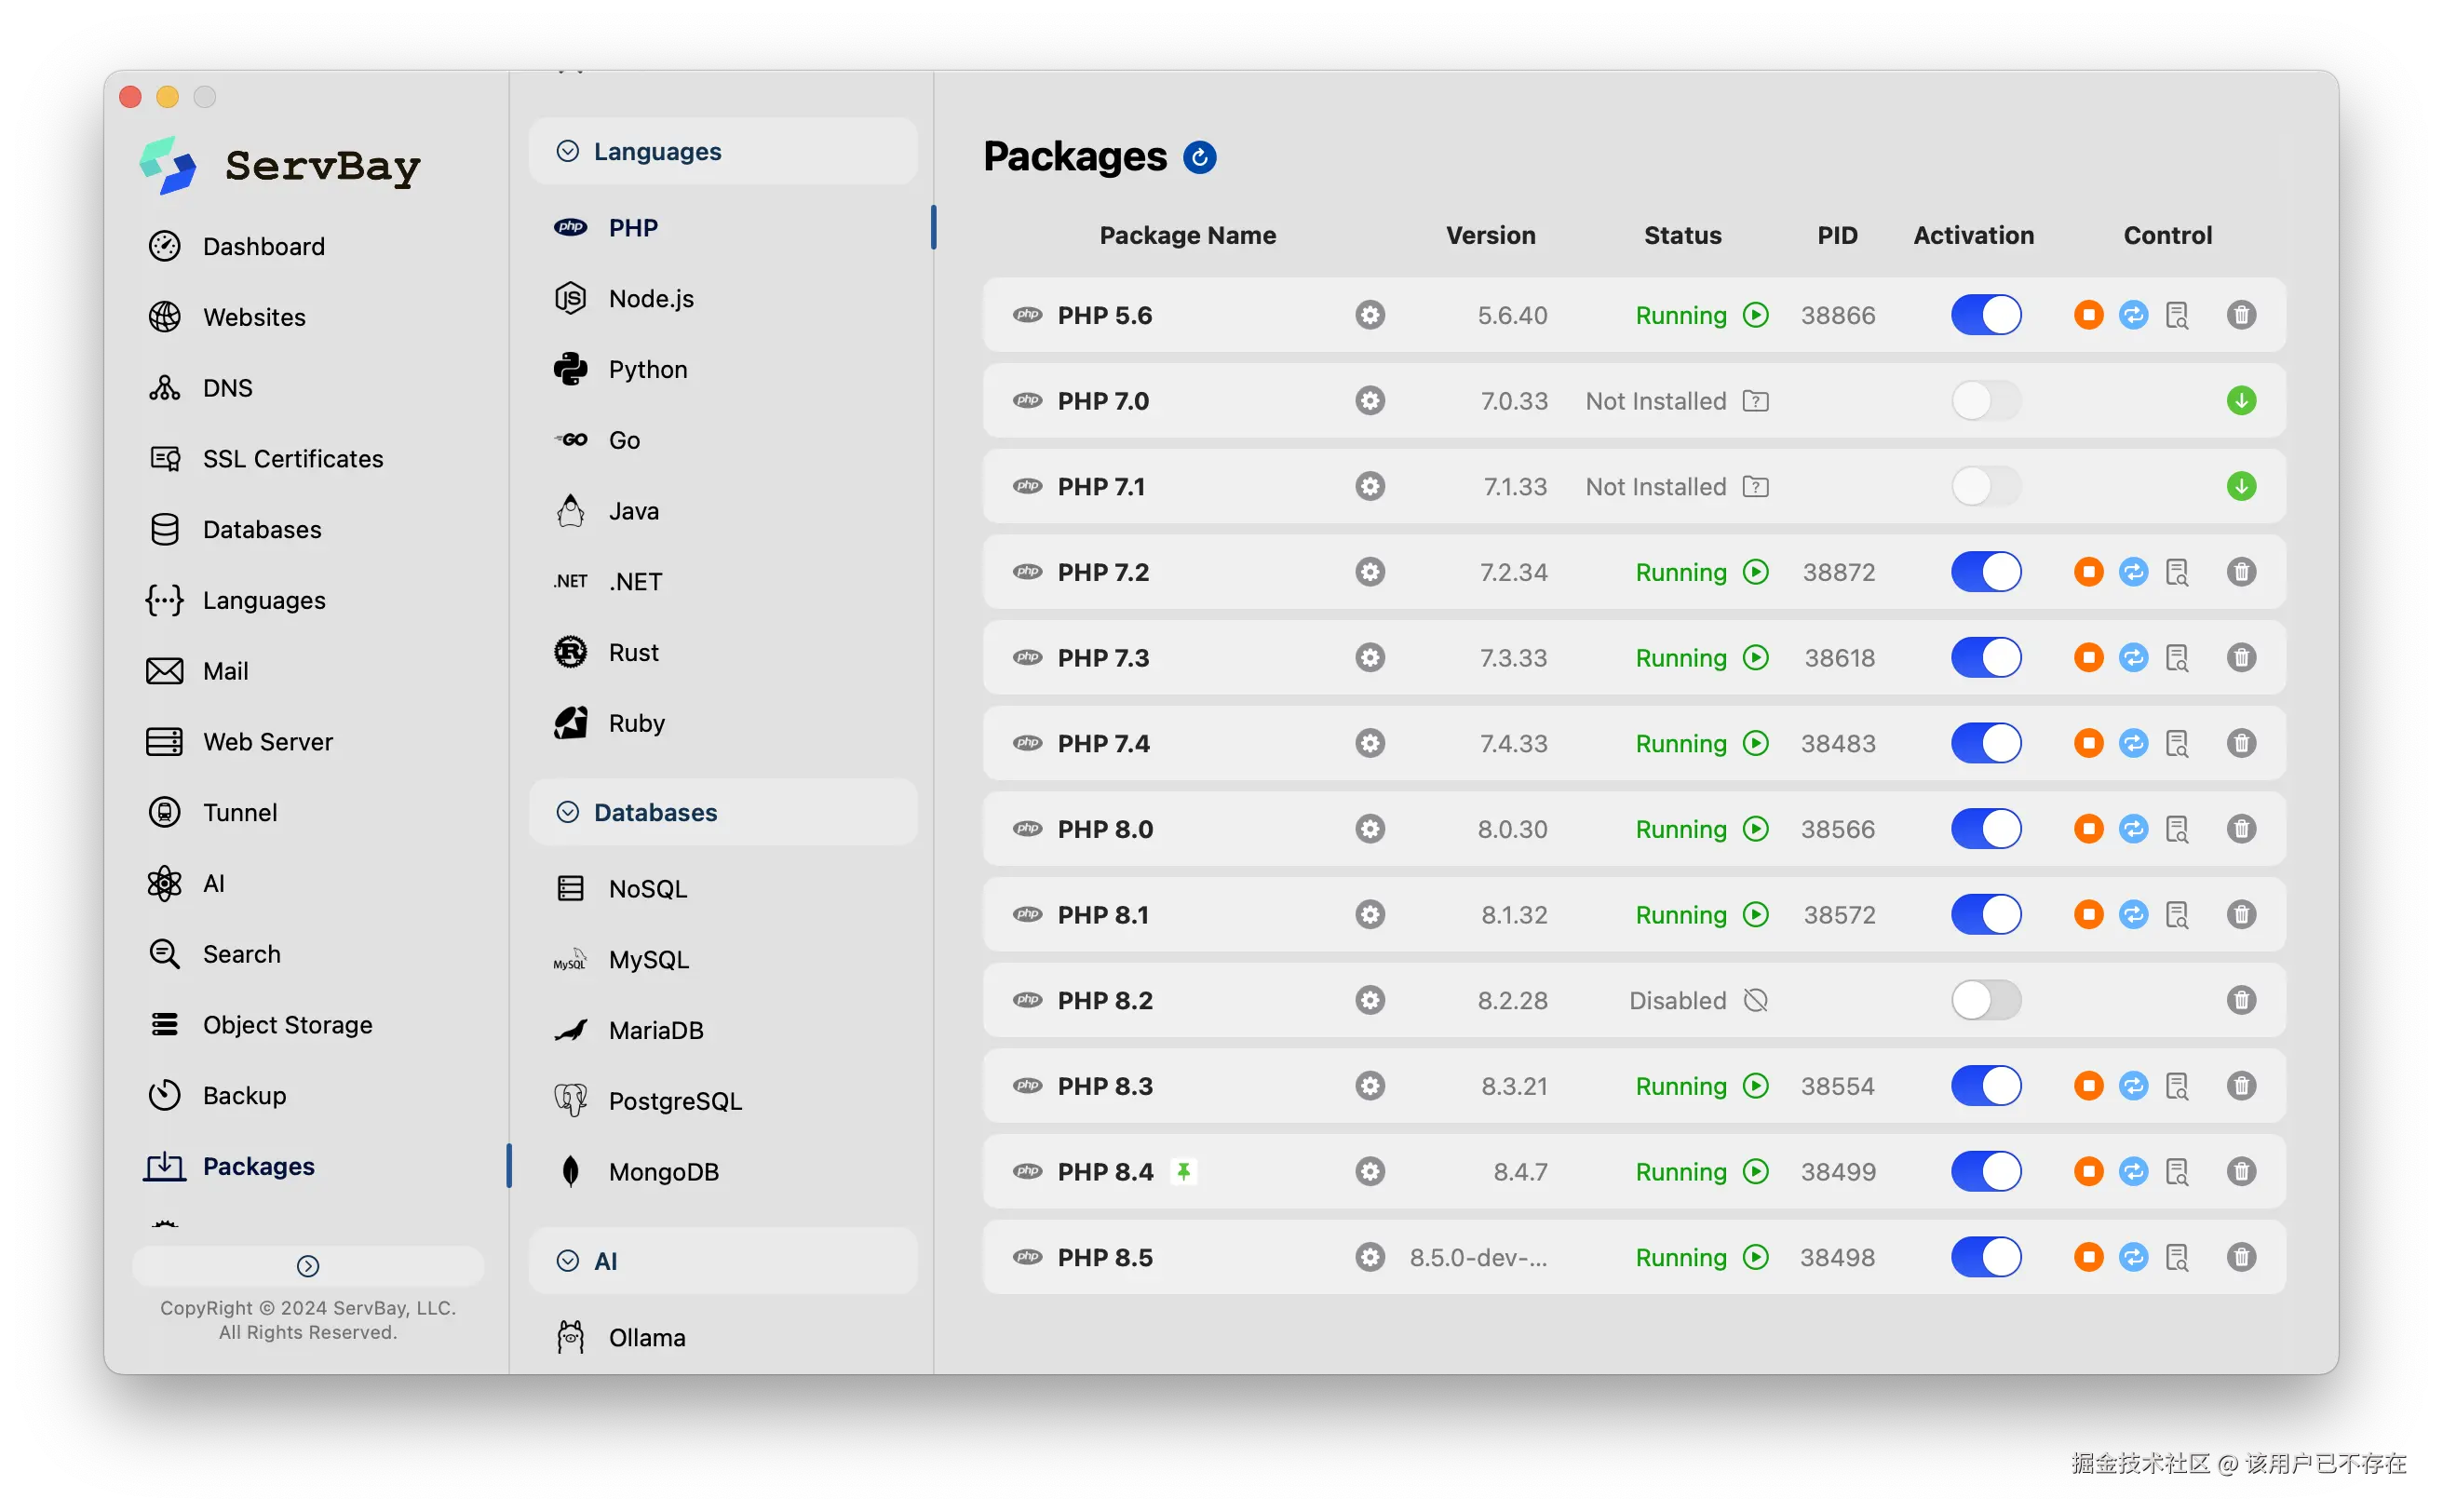Restart PHP 7.2 using the blue restart icon
2443x1512 pixels.
(x=2133, y=572)
